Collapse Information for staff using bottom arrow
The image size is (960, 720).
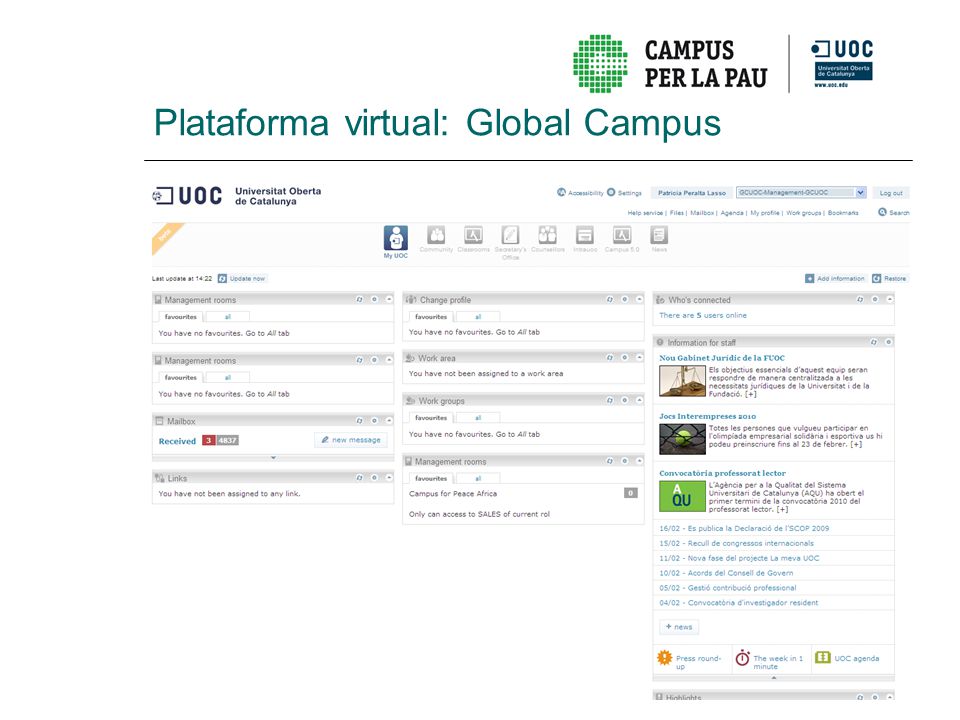click(x=774, y=678)
